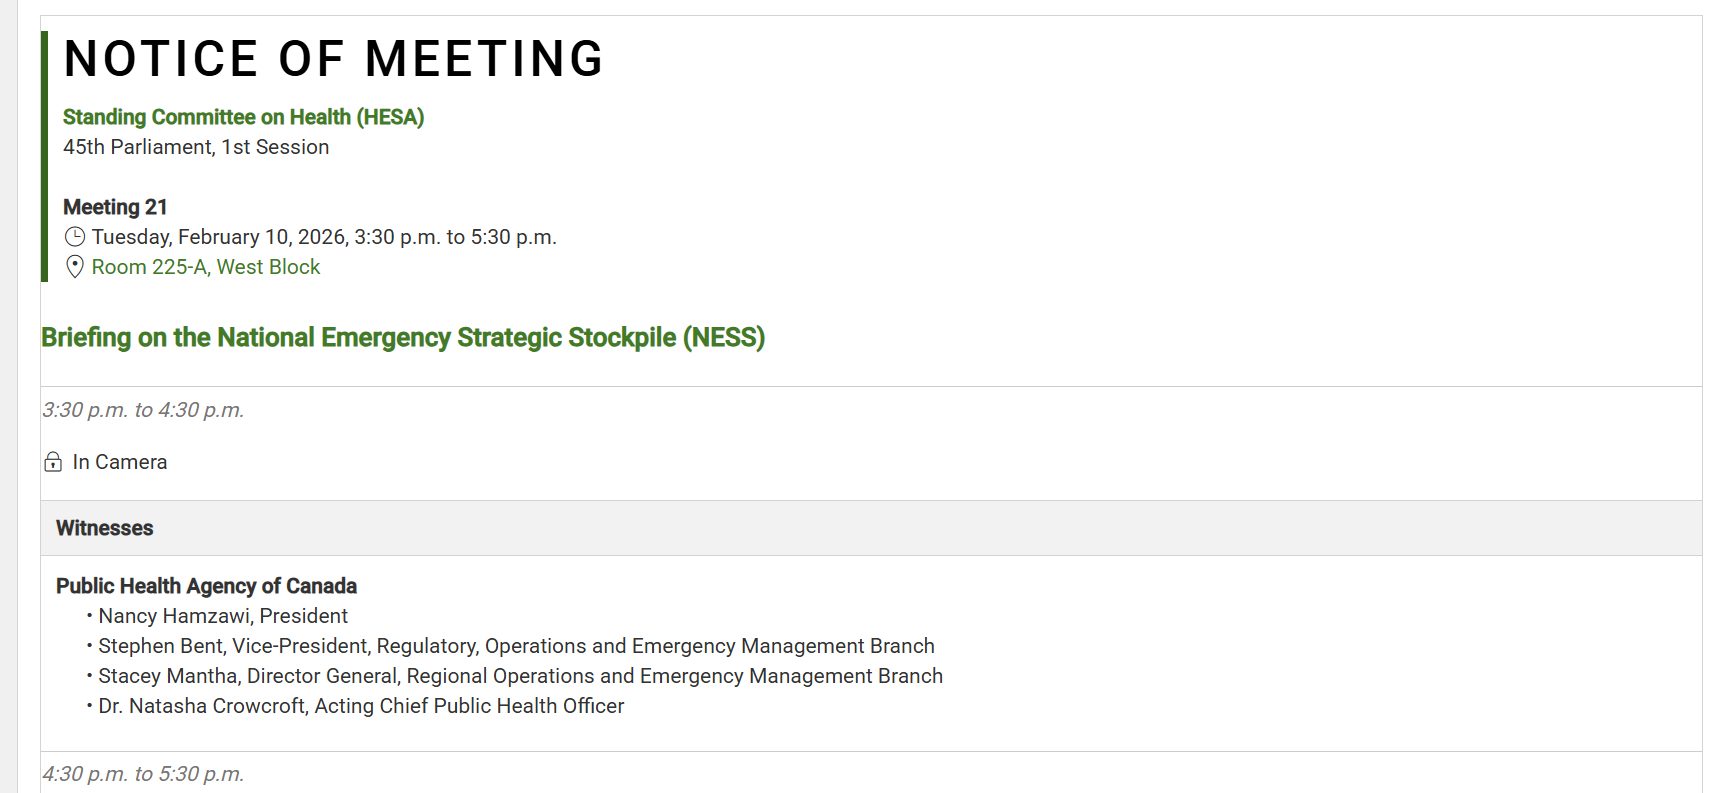1722x793 pixels.
Task: Click the Stephen Bent witness entry
Action: [516, 646]
